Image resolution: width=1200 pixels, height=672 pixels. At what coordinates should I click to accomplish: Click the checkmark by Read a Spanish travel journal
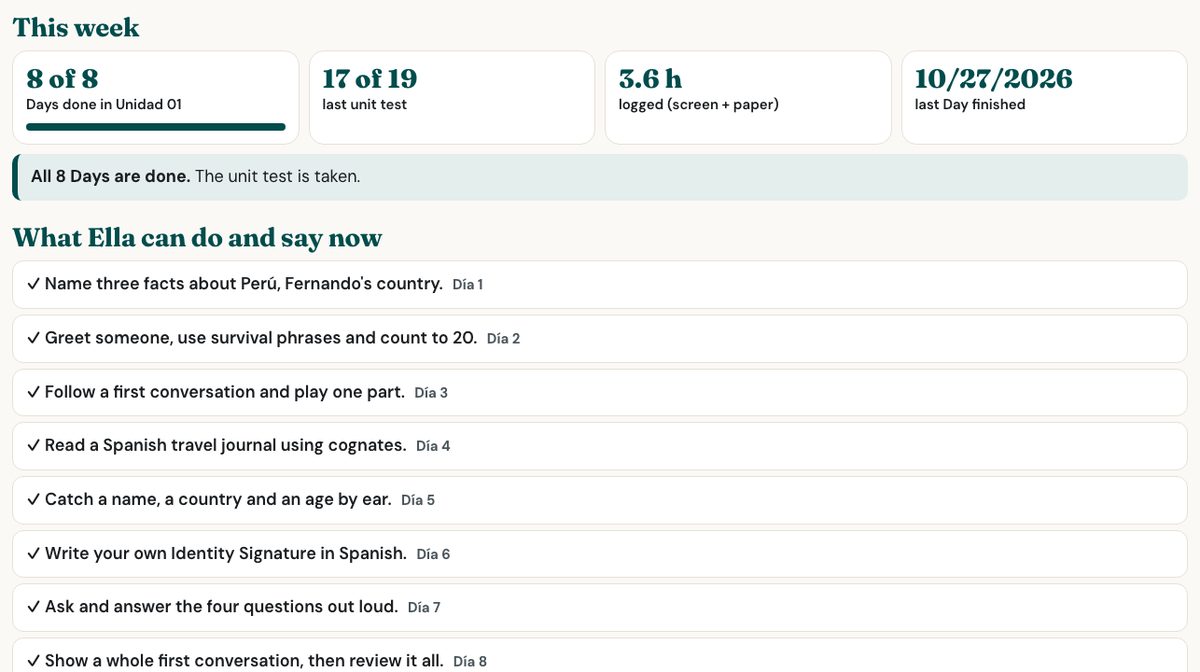click(x=33, y=446)
